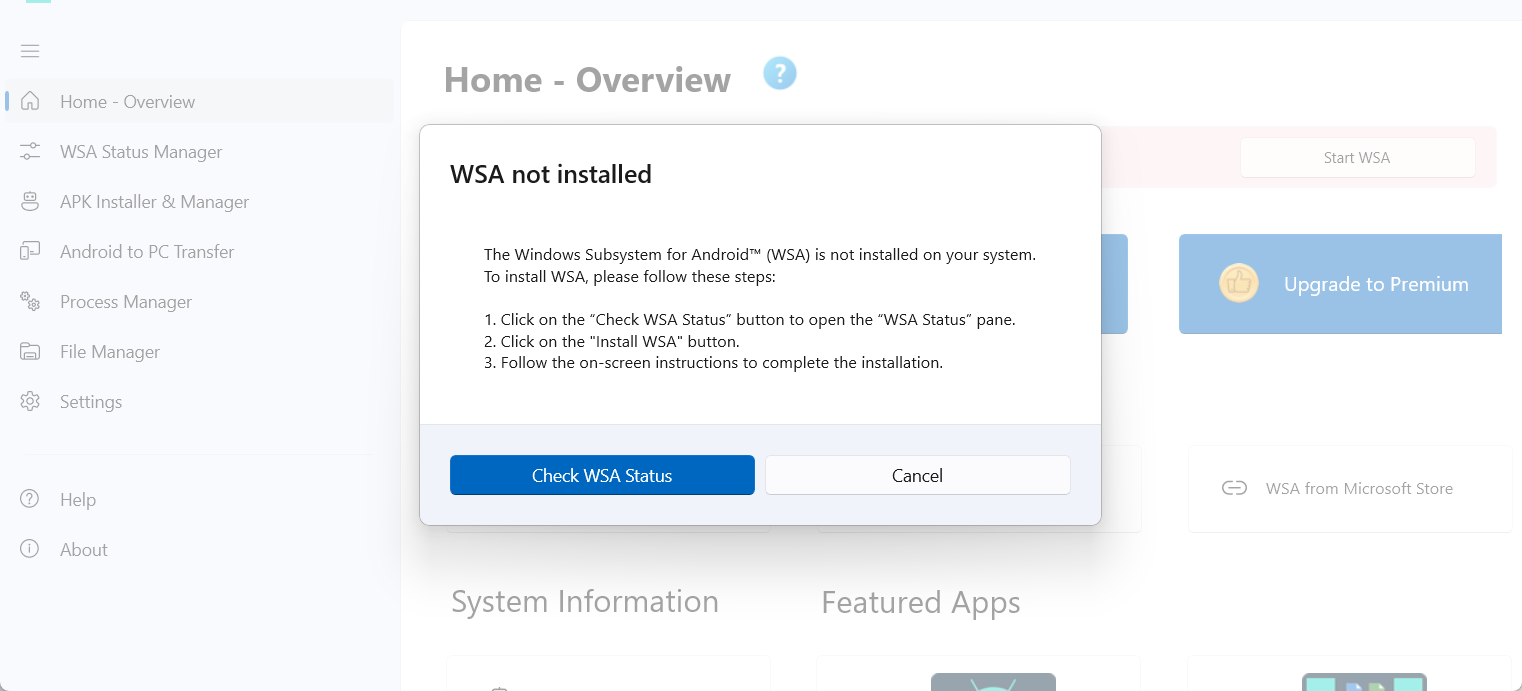Click the File Manager folder icon
The height and width of the screenshot is (691, 1522).
pyautogui.click(x=30, y=351)
